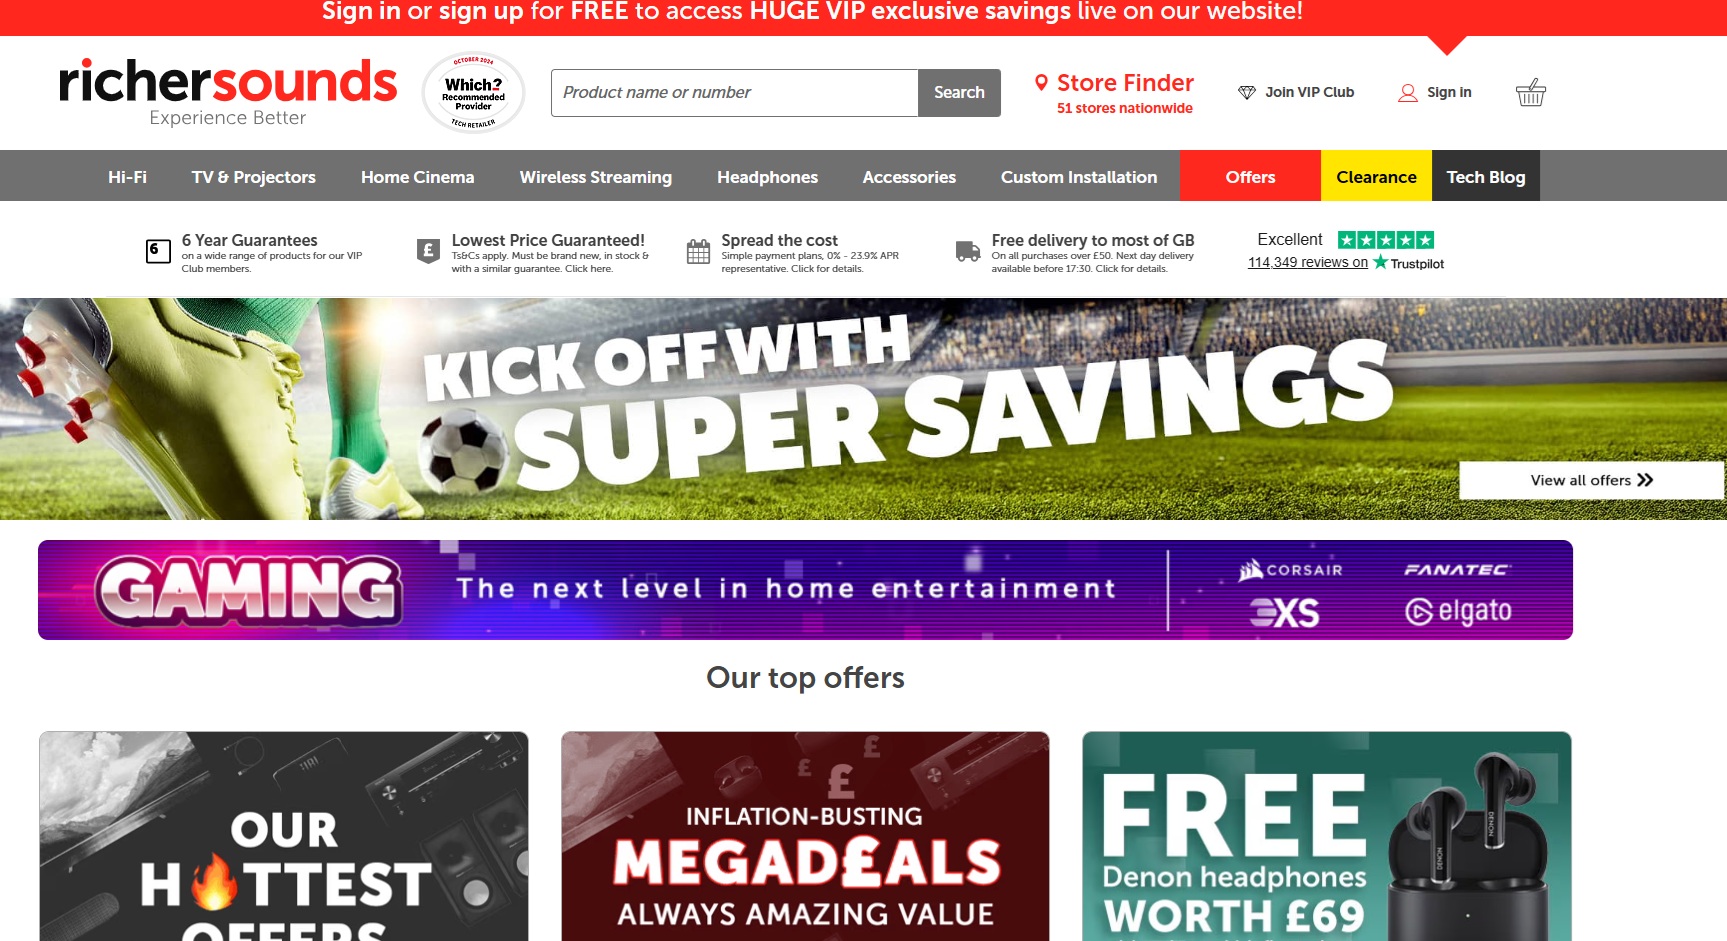Open the Which? Recommended Provider badge

pos(474,92)
